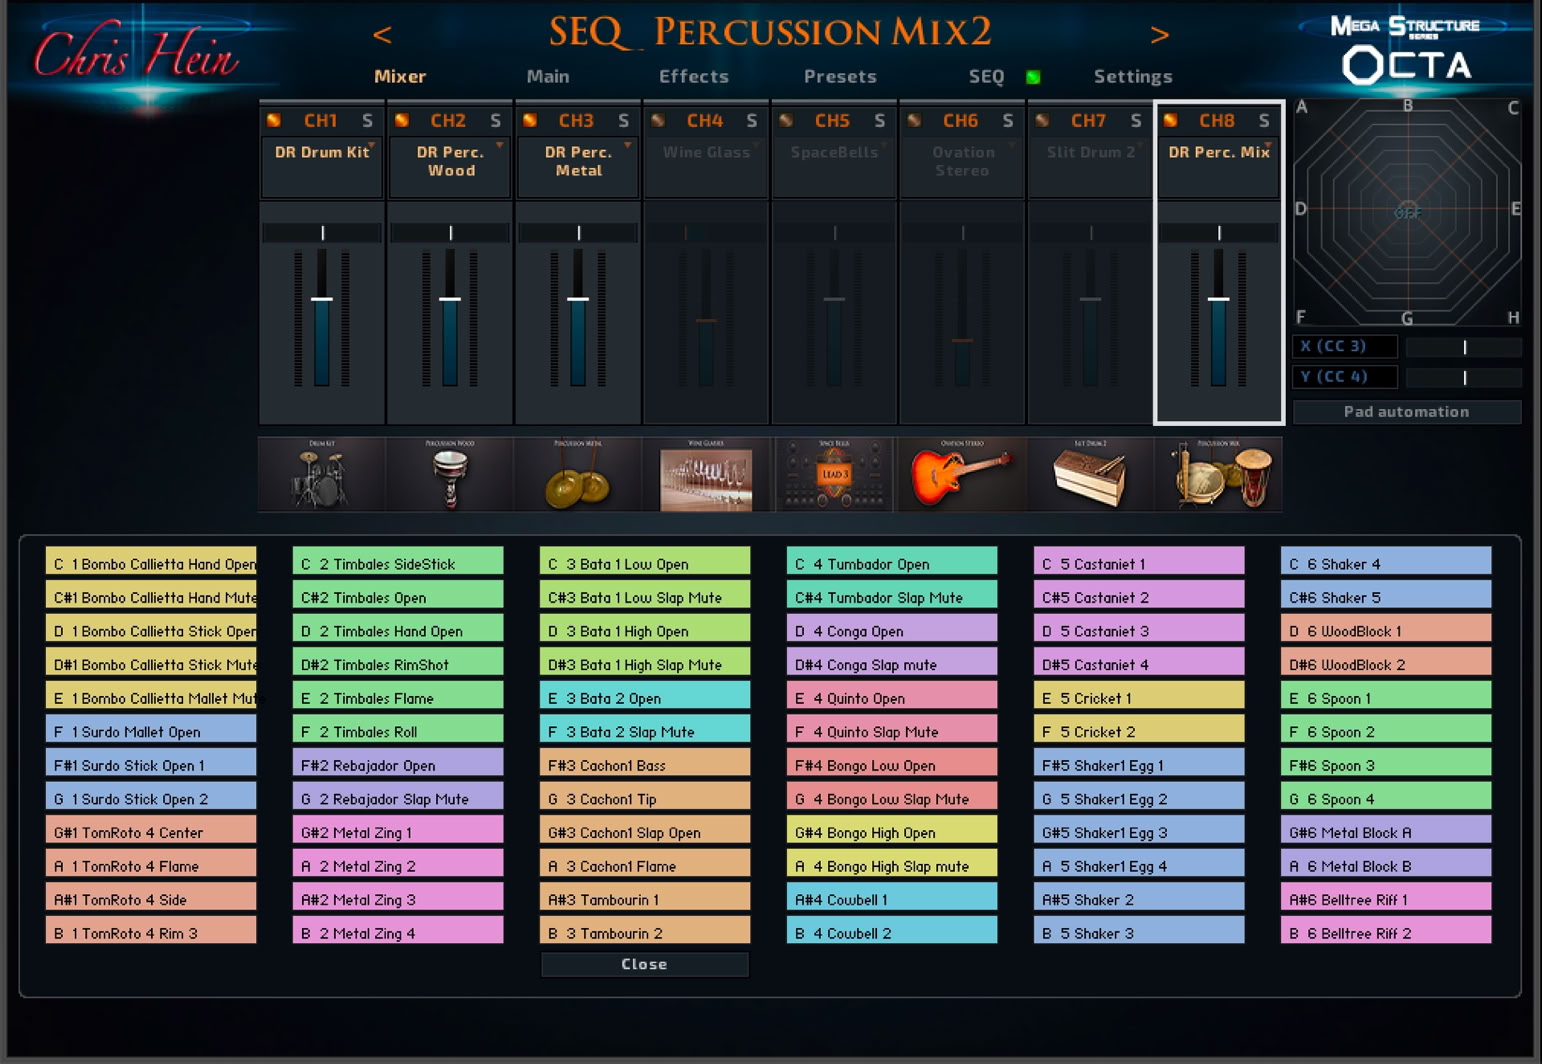
Task: Select the Percussion Mix instrument image
Action: coord(1218,475)
